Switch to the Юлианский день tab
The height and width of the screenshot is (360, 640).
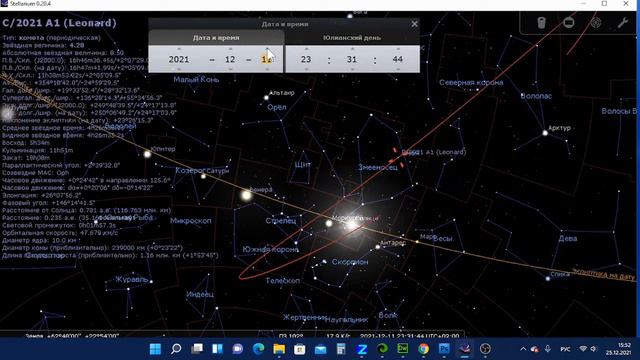pos(352,38)
